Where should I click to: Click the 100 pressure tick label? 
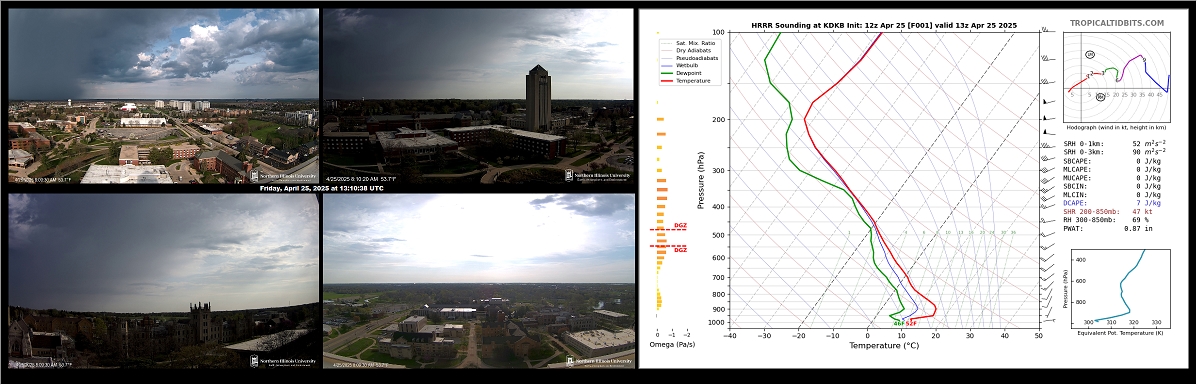(718, 33)
